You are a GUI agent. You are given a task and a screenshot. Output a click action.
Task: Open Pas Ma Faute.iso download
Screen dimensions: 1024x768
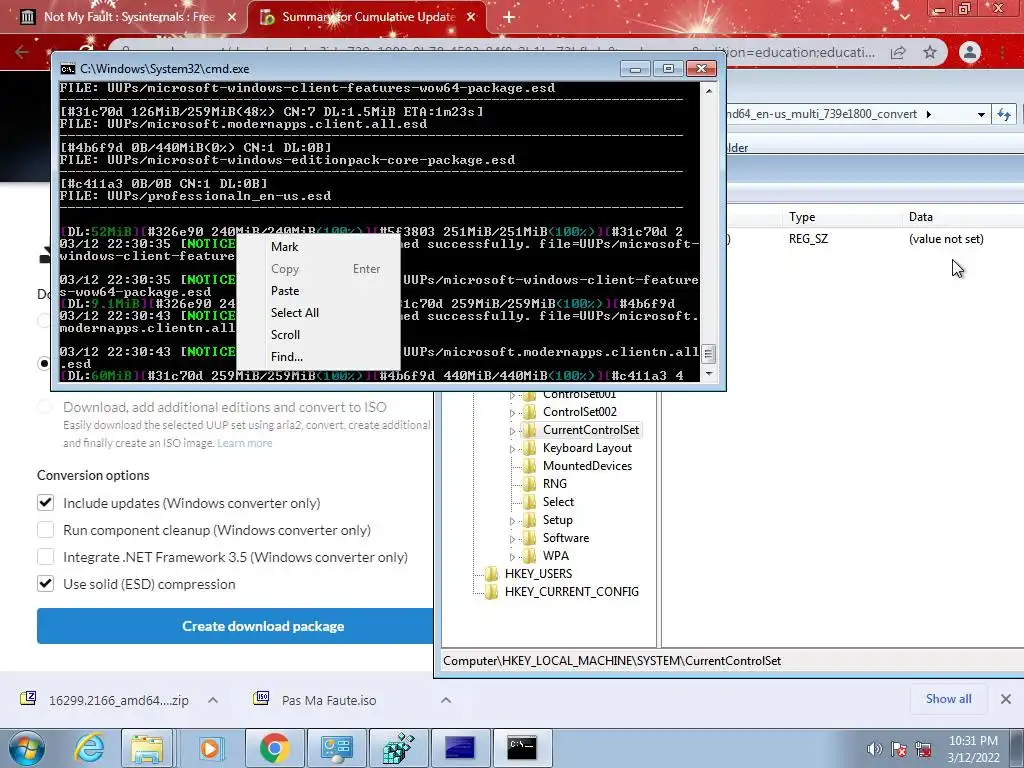tap(328, 700)
